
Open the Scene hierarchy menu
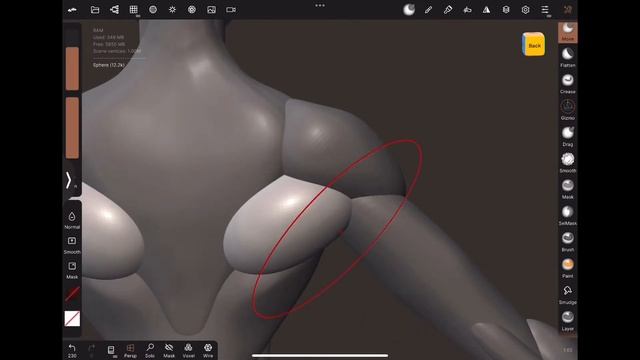coord(114,10)
